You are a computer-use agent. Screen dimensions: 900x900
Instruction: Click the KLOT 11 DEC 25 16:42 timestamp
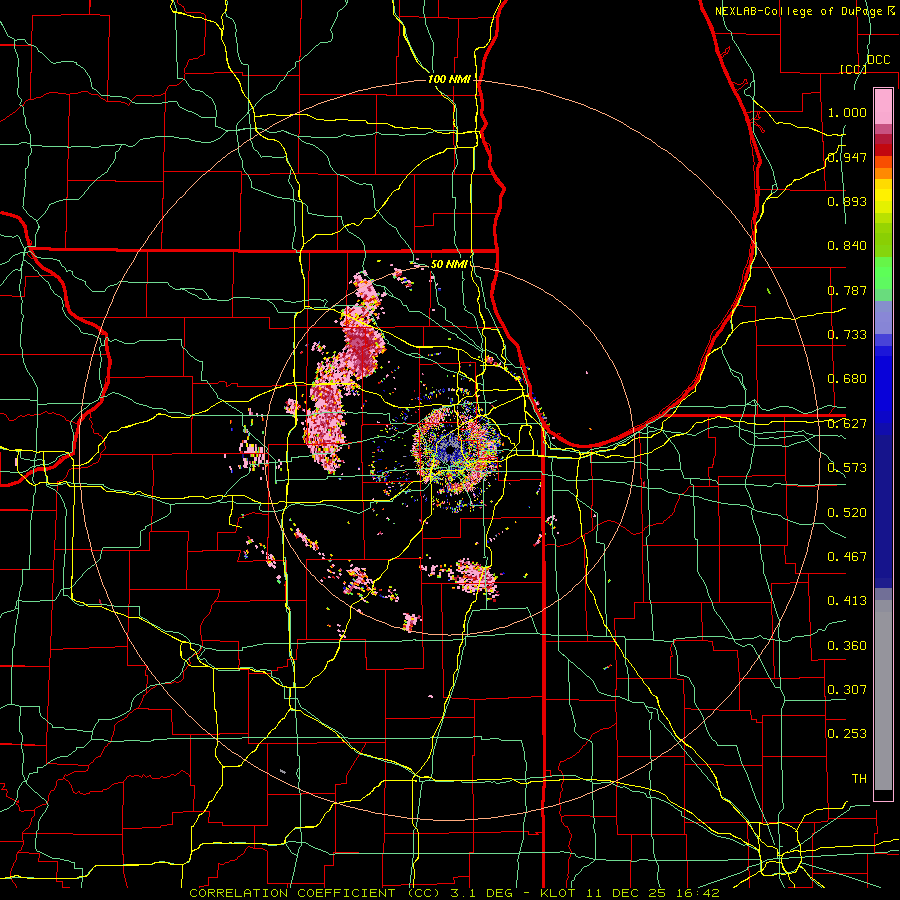click(630, 893)
